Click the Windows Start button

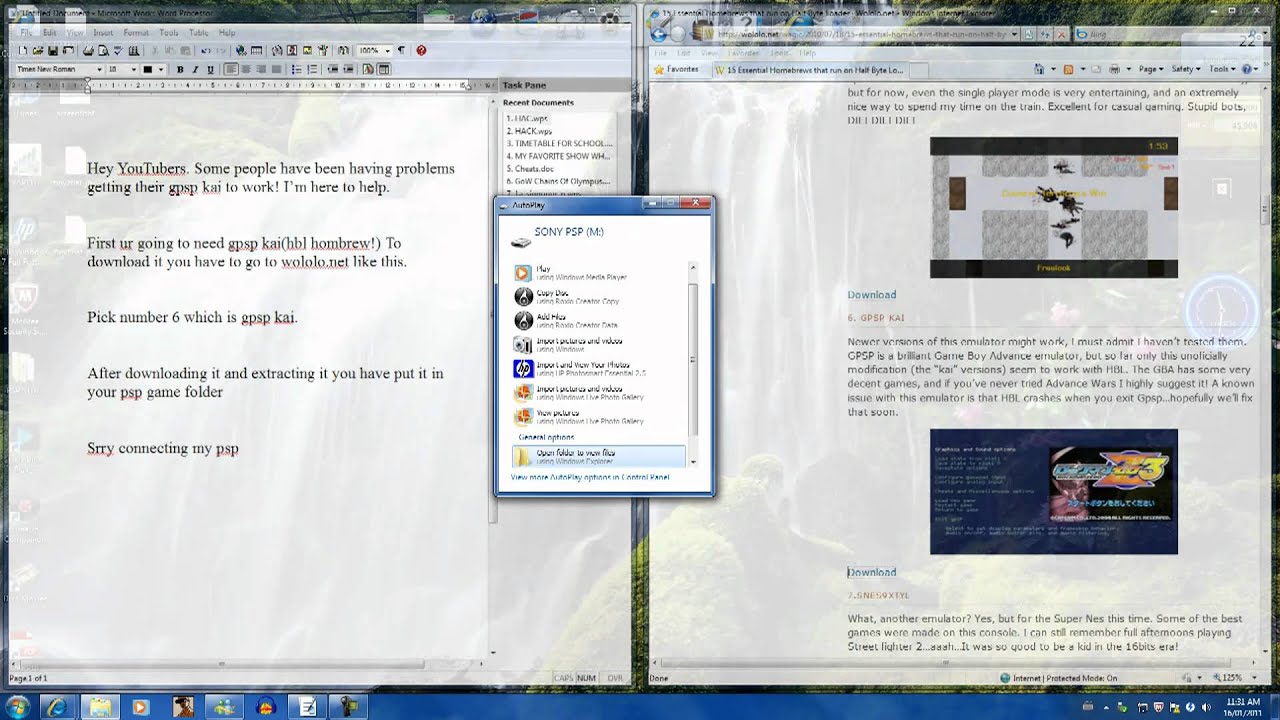click(x=19, y=707)
